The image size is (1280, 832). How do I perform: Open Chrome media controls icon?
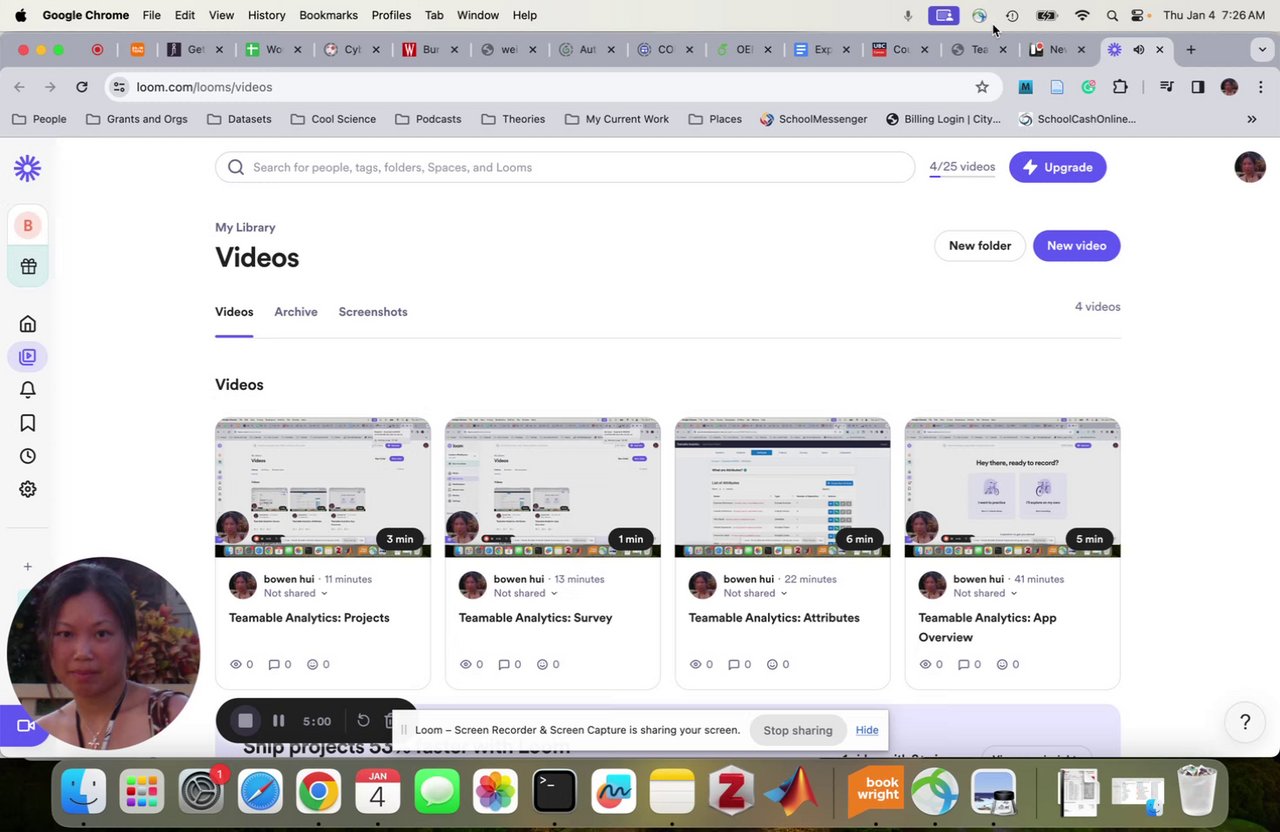click(1166, 87)
